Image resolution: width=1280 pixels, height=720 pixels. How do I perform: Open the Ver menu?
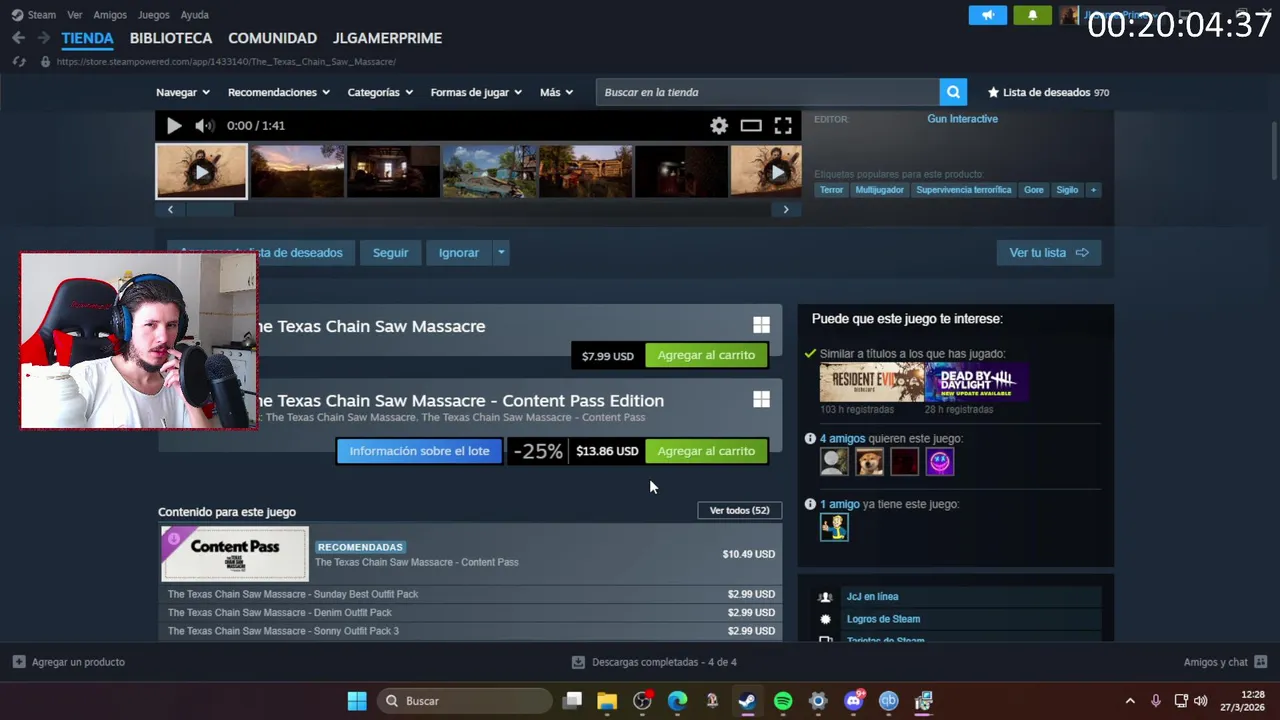point(75,15)
